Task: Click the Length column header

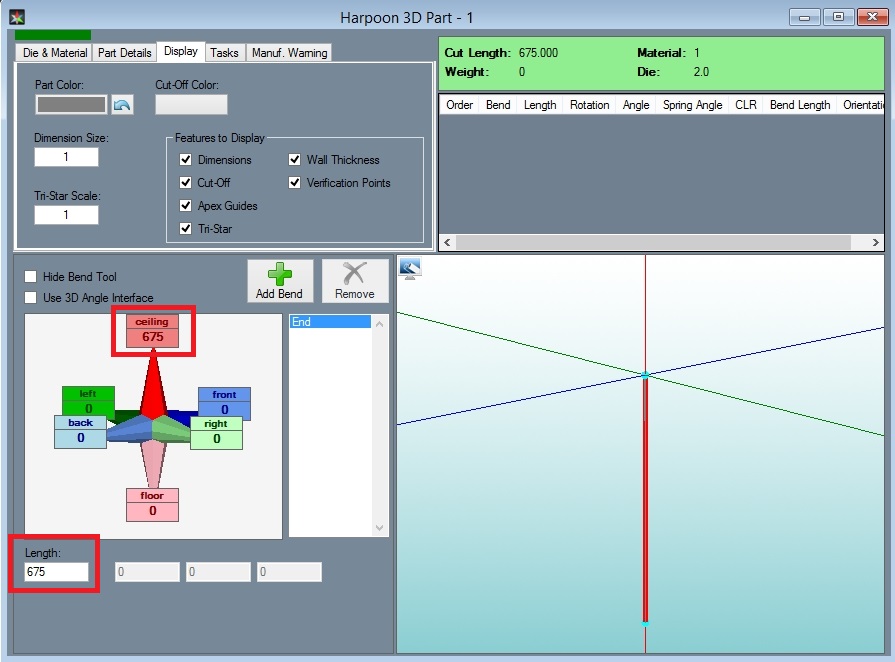Action: 540,105
